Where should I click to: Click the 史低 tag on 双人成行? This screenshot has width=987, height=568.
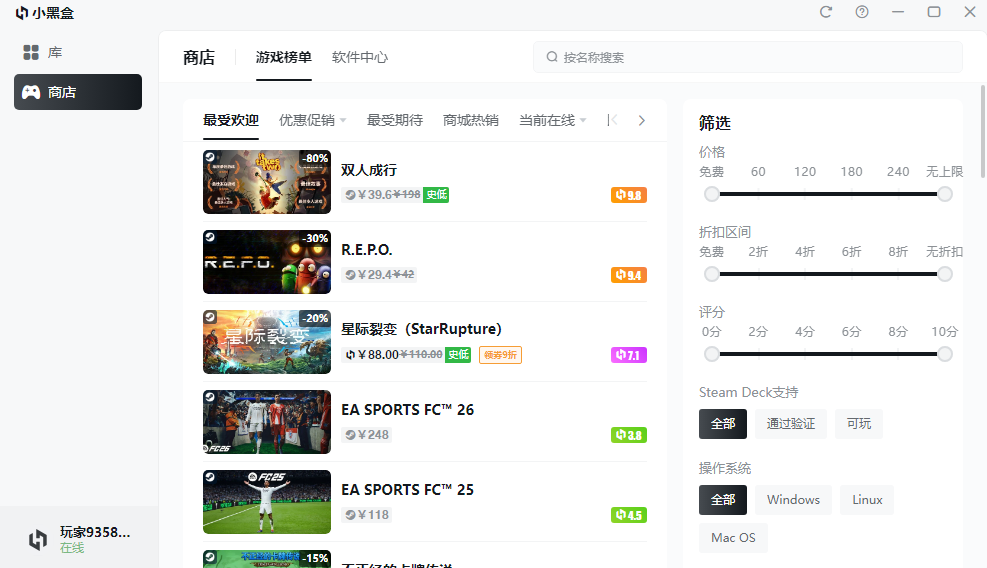(436, 195)
